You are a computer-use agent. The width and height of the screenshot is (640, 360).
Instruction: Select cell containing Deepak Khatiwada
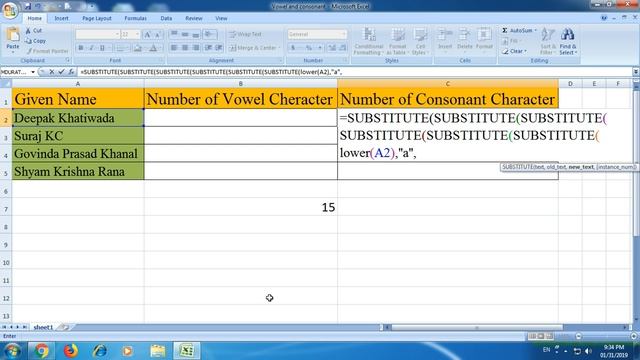tap(78, 118)
